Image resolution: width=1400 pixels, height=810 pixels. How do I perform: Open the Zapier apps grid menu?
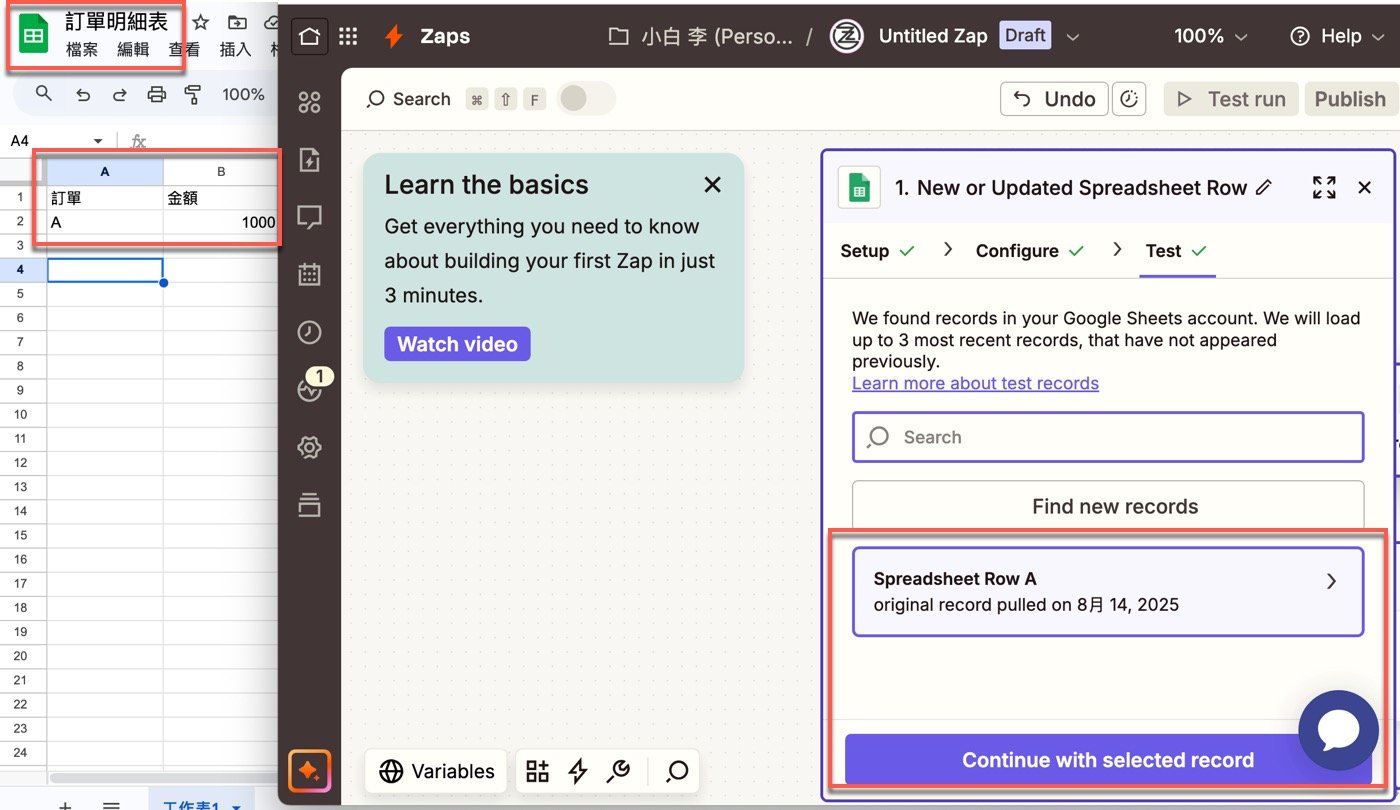click(x=348, y=36)
